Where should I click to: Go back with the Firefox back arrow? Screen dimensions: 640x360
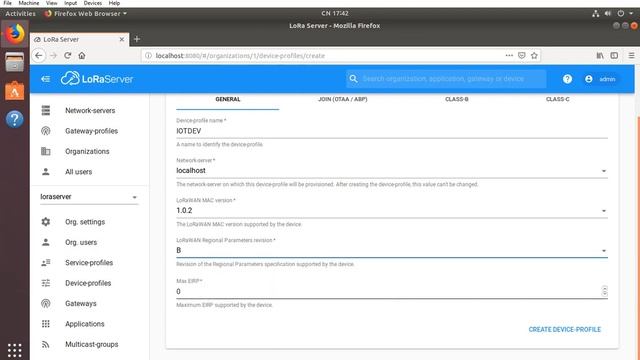point(39,55)
